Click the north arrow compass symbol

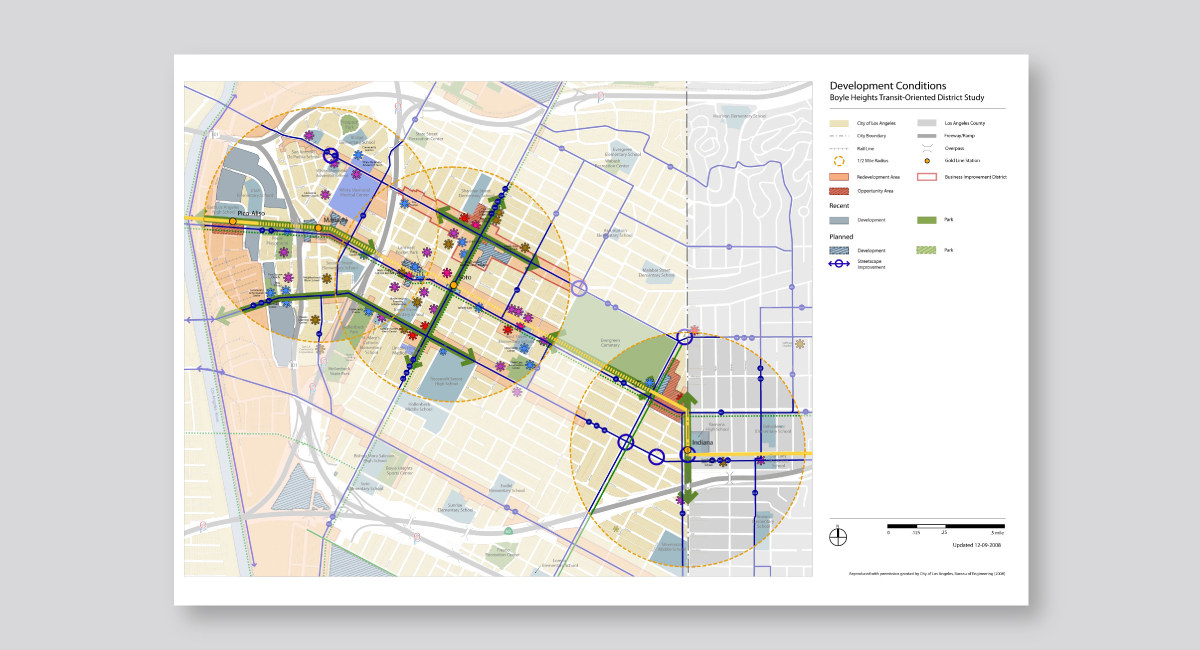[838, 535]
